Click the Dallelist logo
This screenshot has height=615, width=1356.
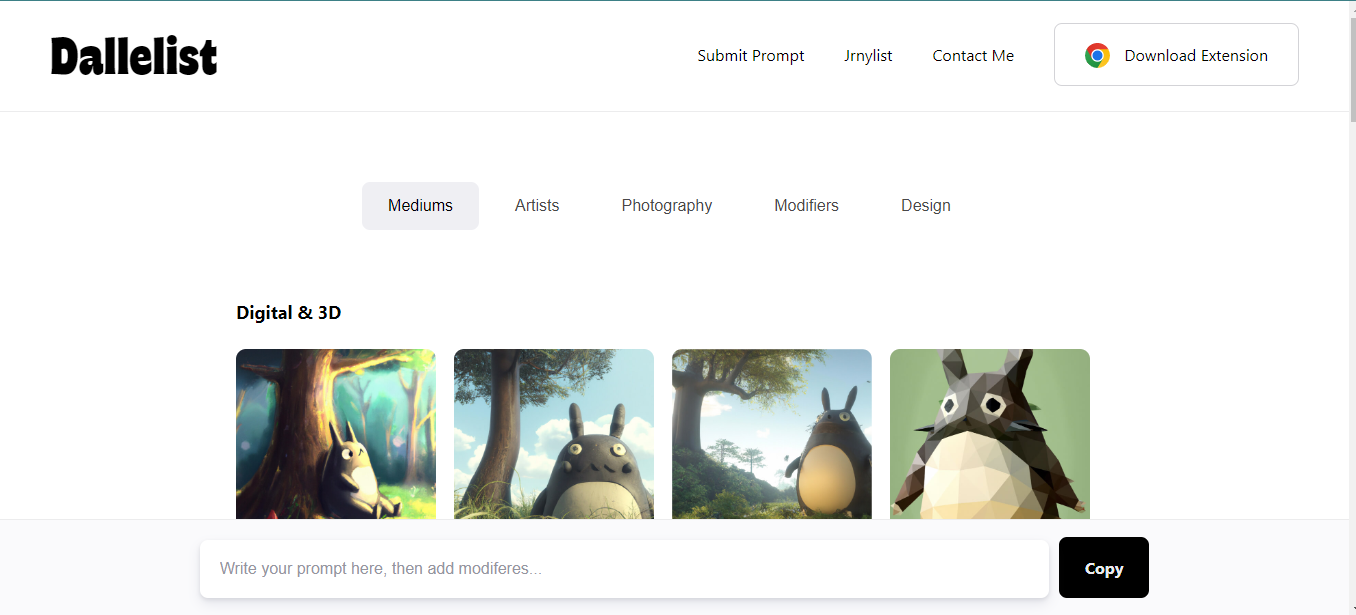click(134, 56)
